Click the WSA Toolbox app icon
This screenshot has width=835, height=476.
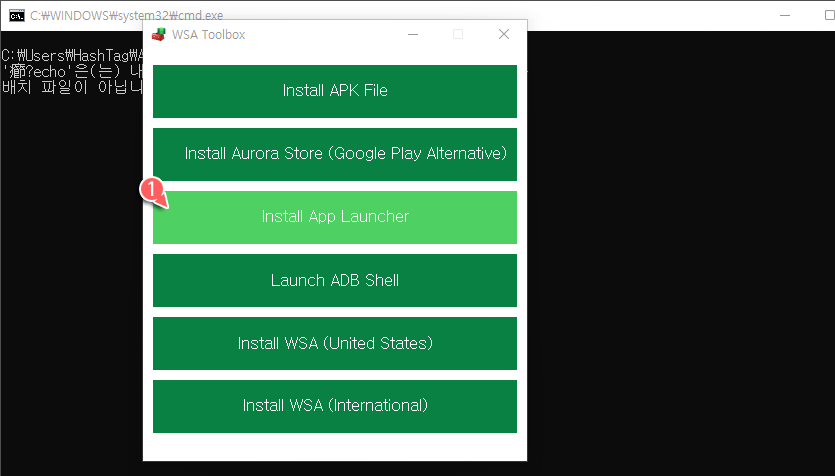159,35
